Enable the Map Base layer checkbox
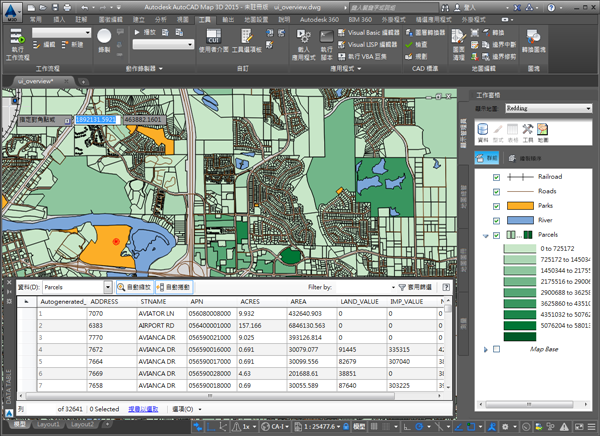The width and height of the screenshot is (600, 436). click(497, 348)
